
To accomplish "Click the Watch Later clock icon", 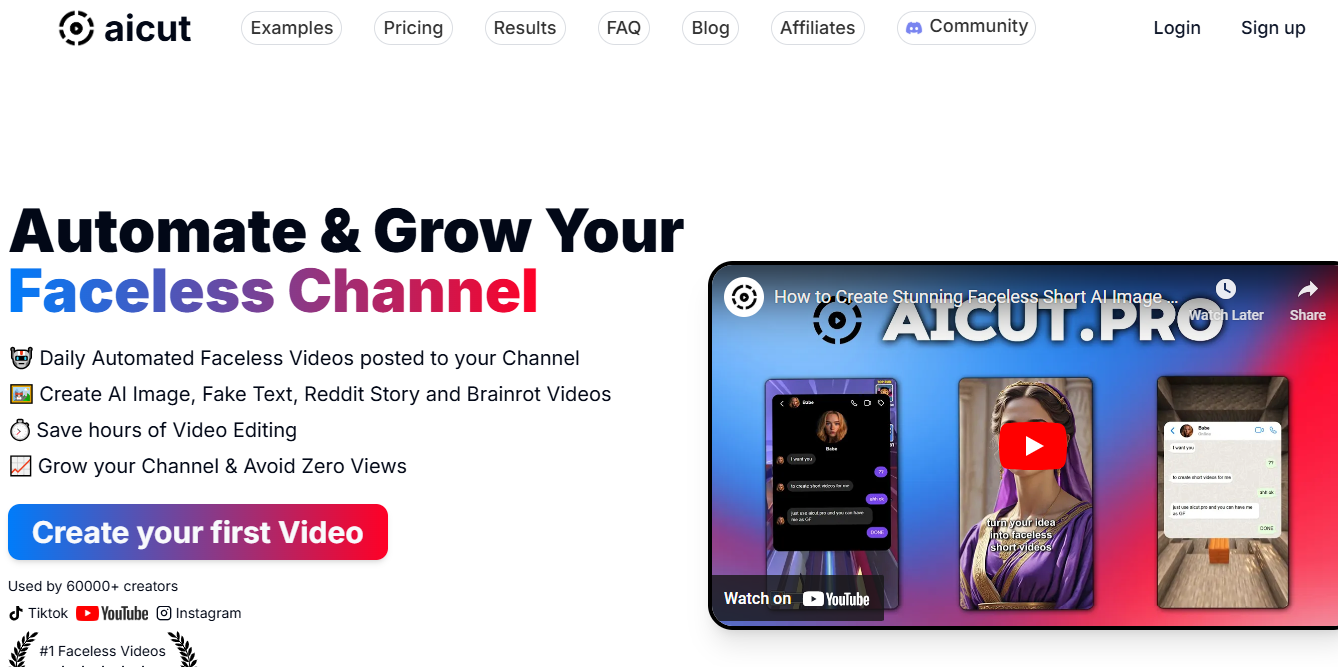I will [1226, 290].
